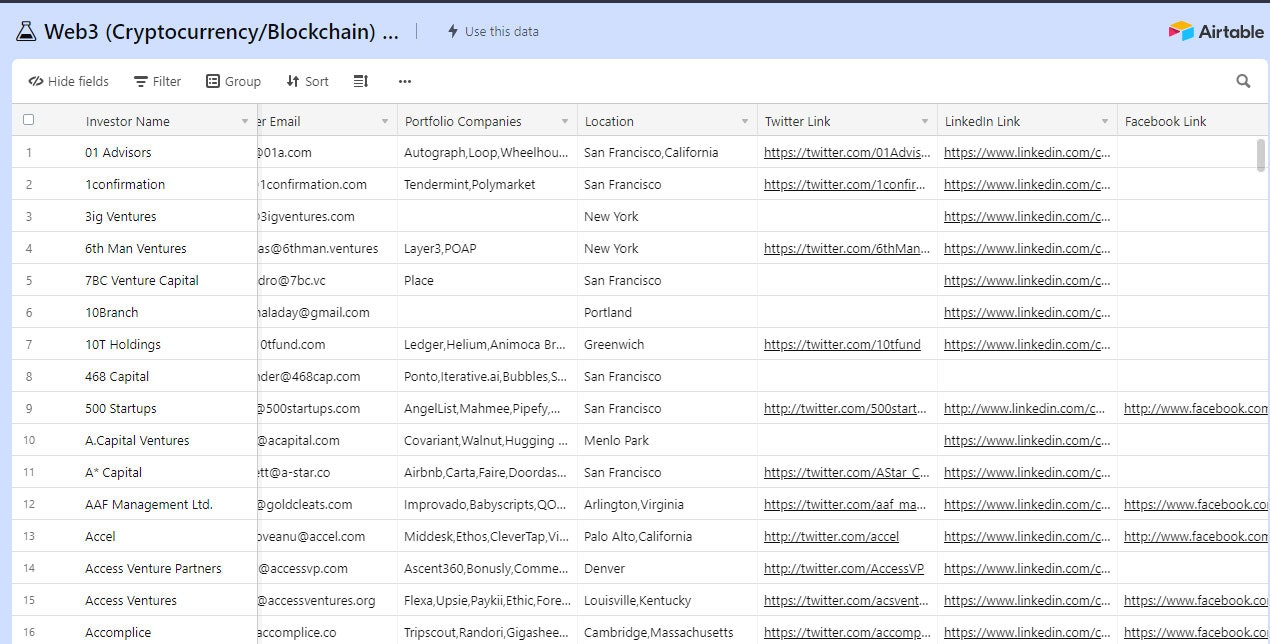Toggle the select-all rows checkbox

[28, 120]
